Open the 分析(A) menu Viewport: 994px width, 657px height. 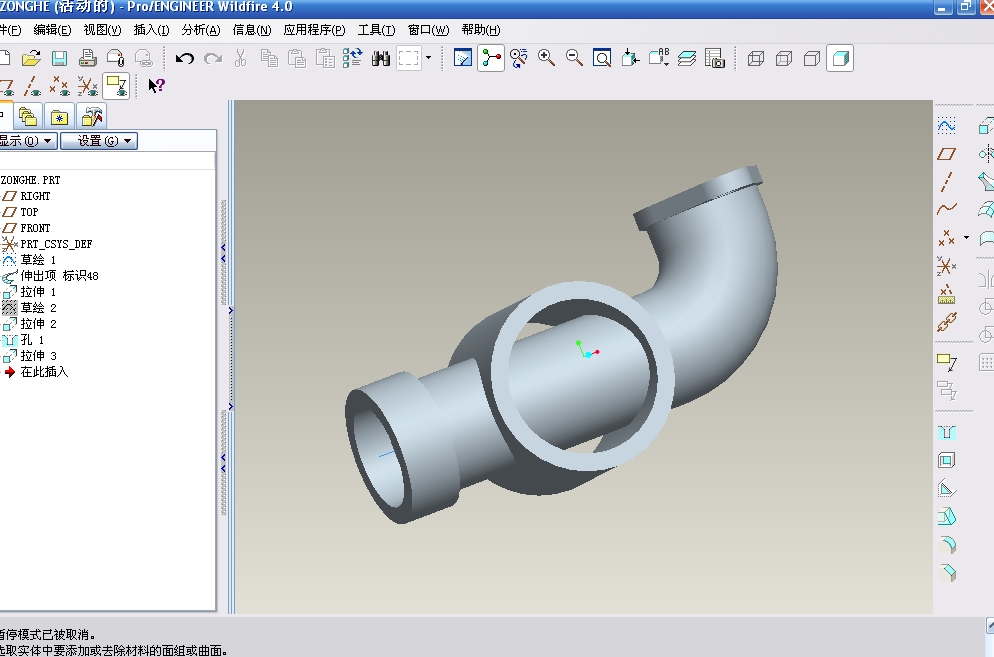pyautogui.click(x=200, y=30)
